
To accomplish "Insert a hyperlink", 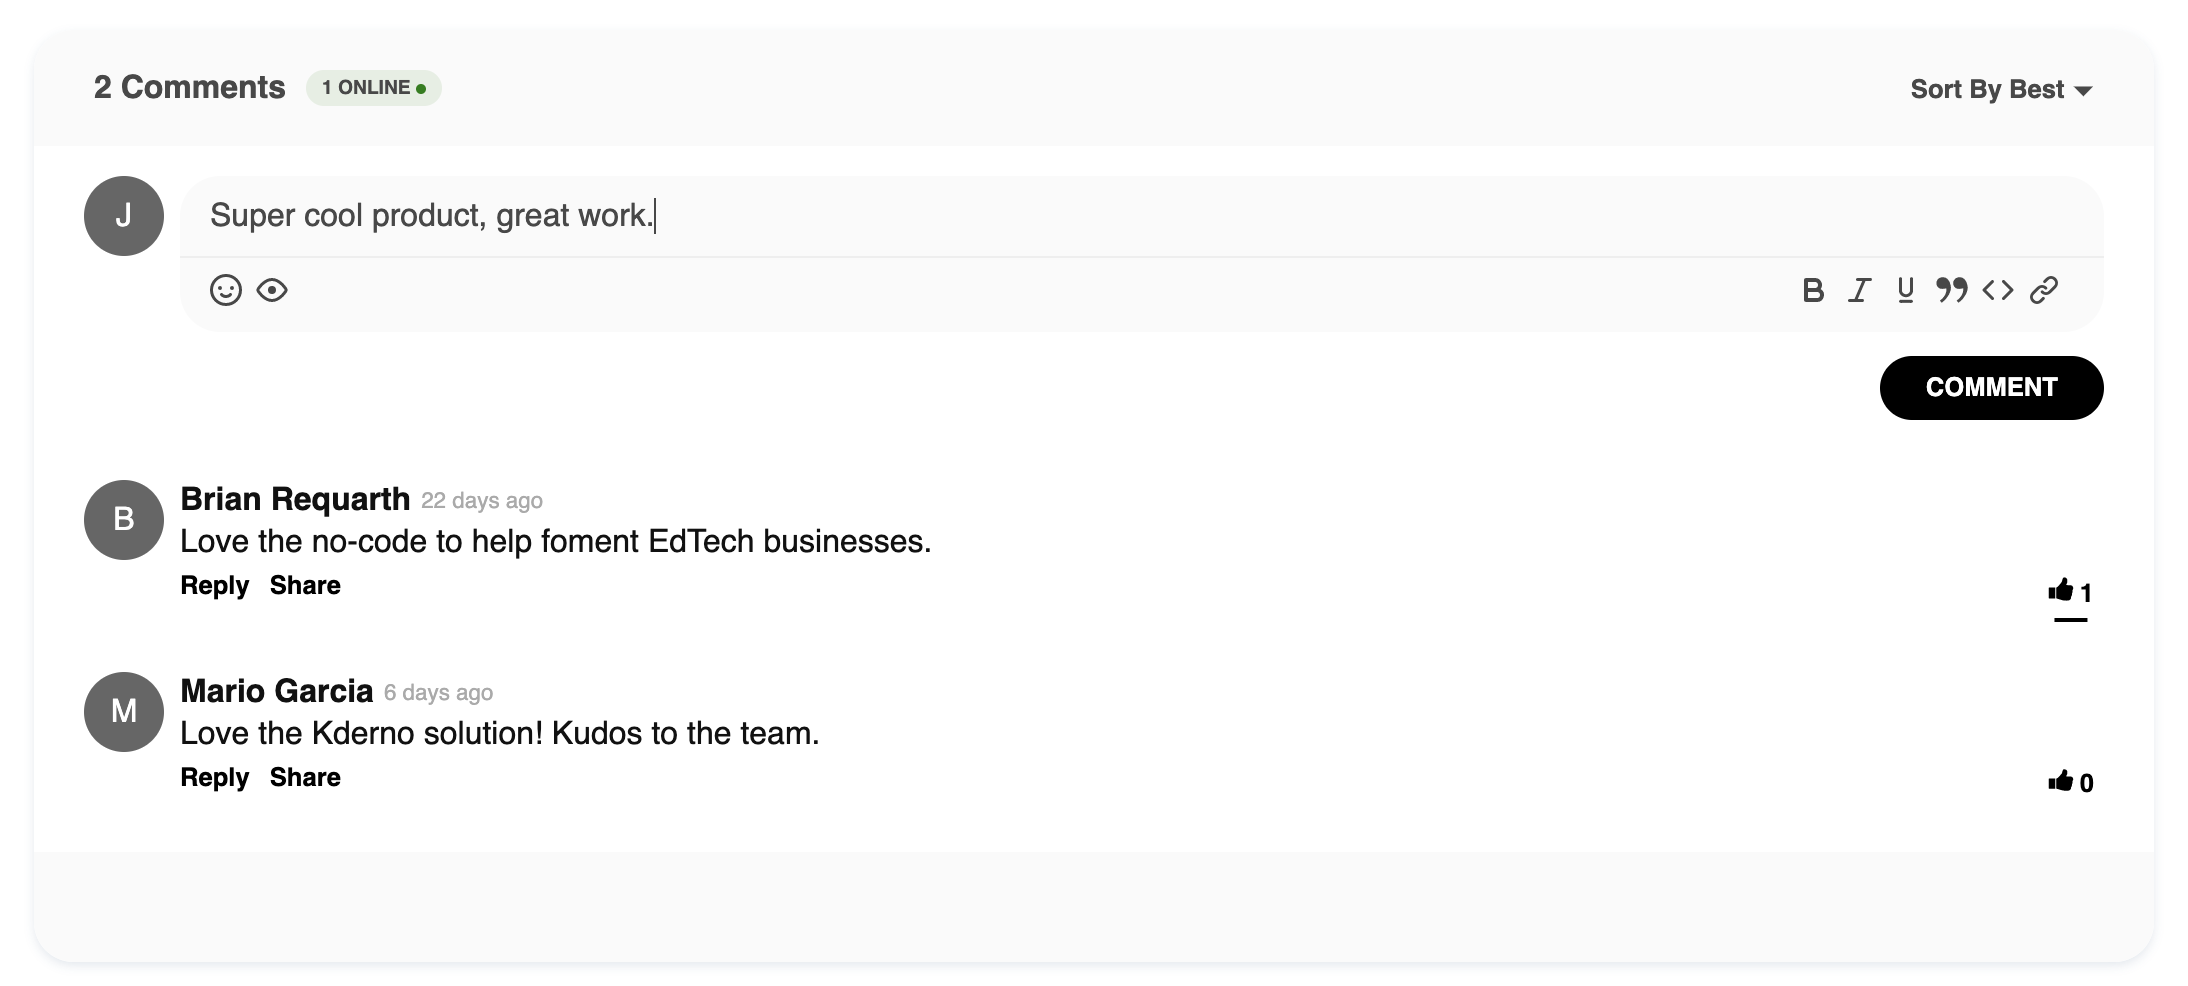I will pos(2044,290).
